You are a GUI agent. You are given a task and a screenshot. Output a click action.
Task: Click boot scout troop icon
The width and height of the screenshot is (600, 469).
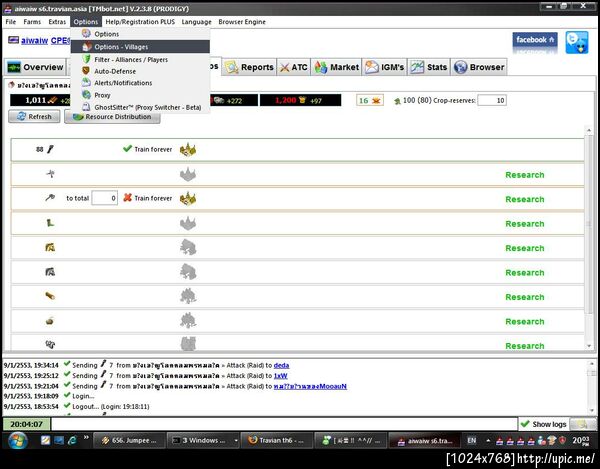pyautogui.click(x=50, y=223)
